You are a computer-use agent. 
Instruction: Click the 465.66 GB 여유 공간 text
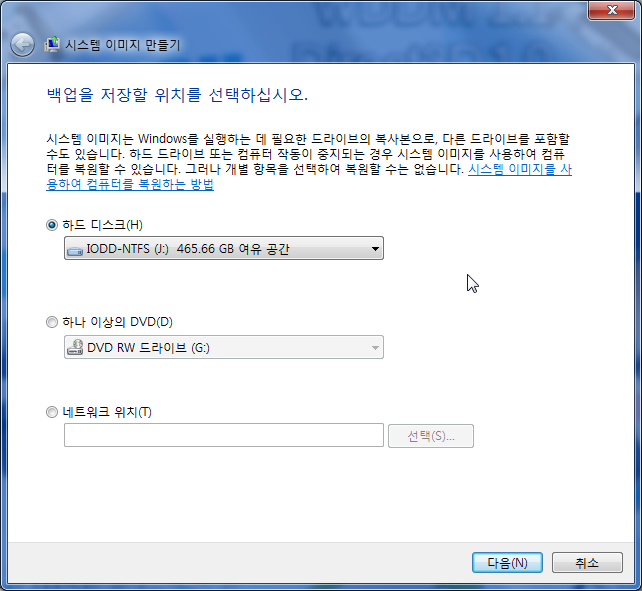point(233,249)
